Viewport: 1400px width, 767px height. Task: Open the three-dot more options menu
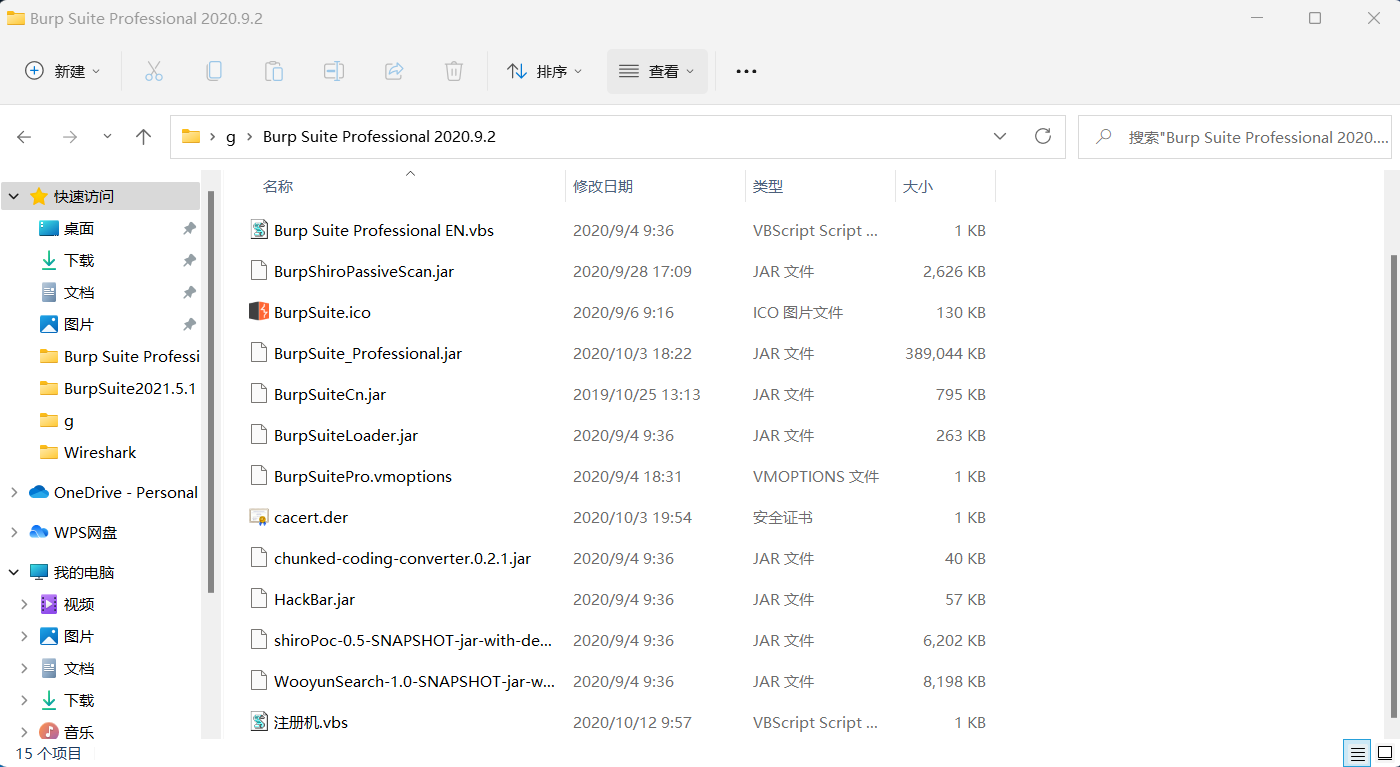click(x=746, y=71)
